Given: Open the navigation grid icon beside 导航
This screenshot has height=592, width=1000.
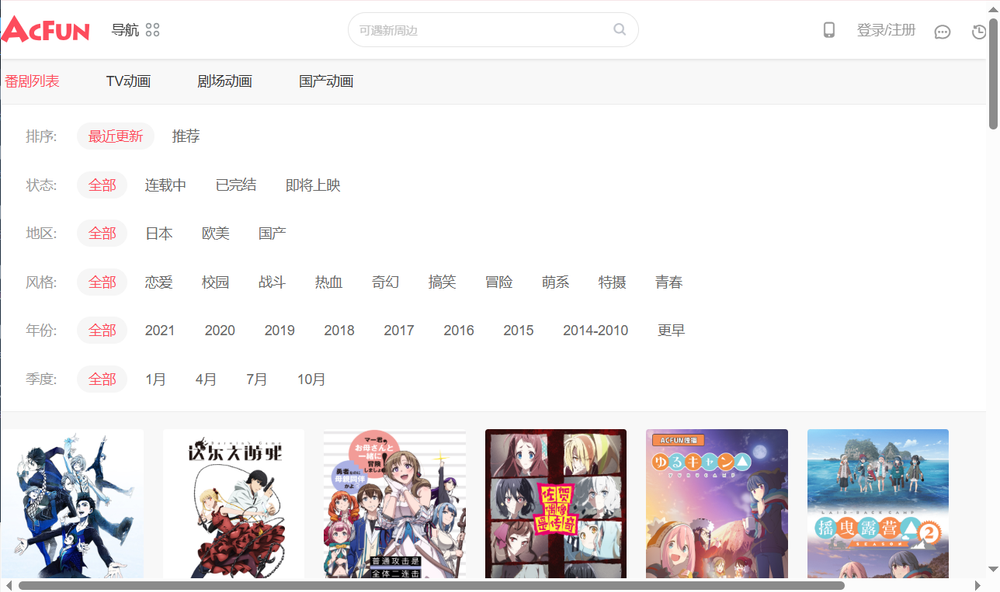Looking at the screenshot, I should coord(152,30).
